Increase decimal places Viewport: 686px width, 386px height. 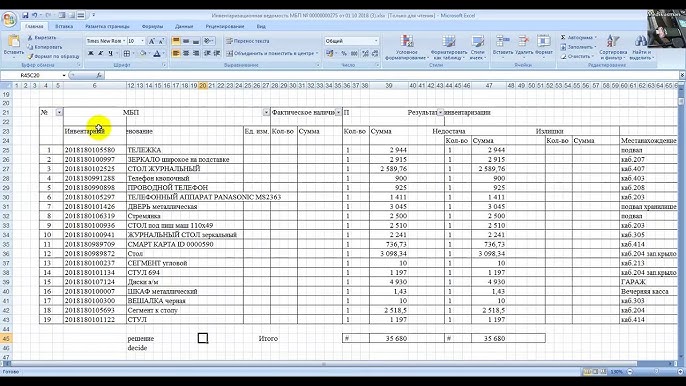click(x=365, y=53)
